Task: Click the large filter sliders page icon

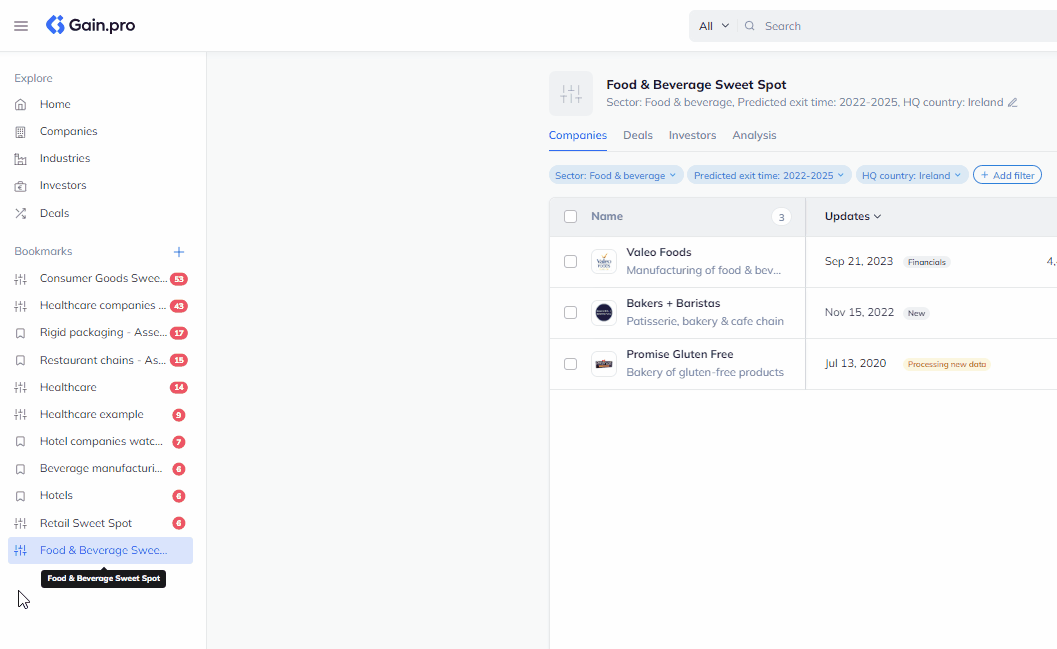Action: click(x=571, y=94)
